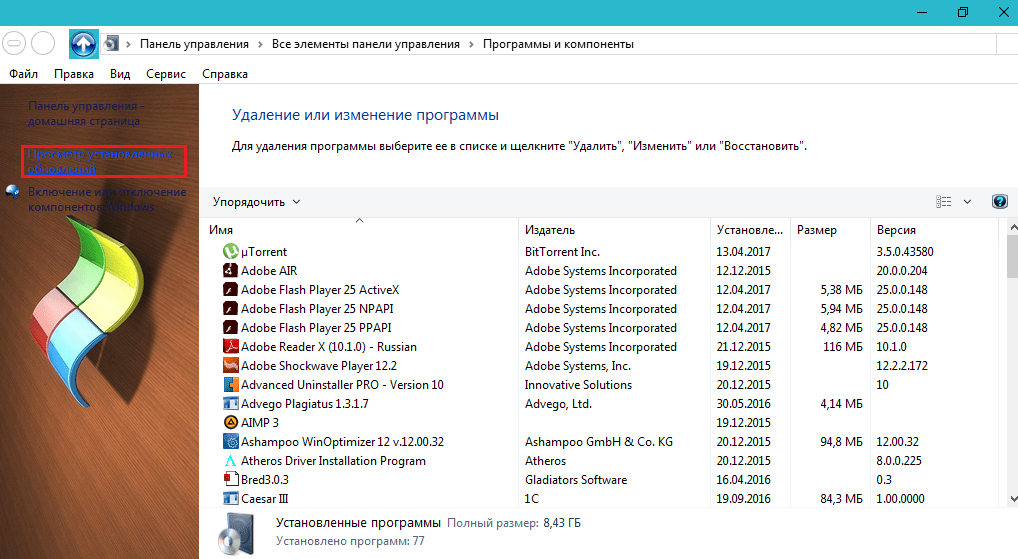Click the Caesar III icon
The height and width of the screenshot is (559, 1018).
pos(230,499)
